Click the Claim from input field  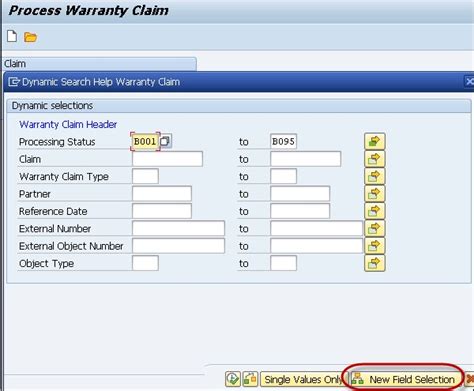click(167, 159)
